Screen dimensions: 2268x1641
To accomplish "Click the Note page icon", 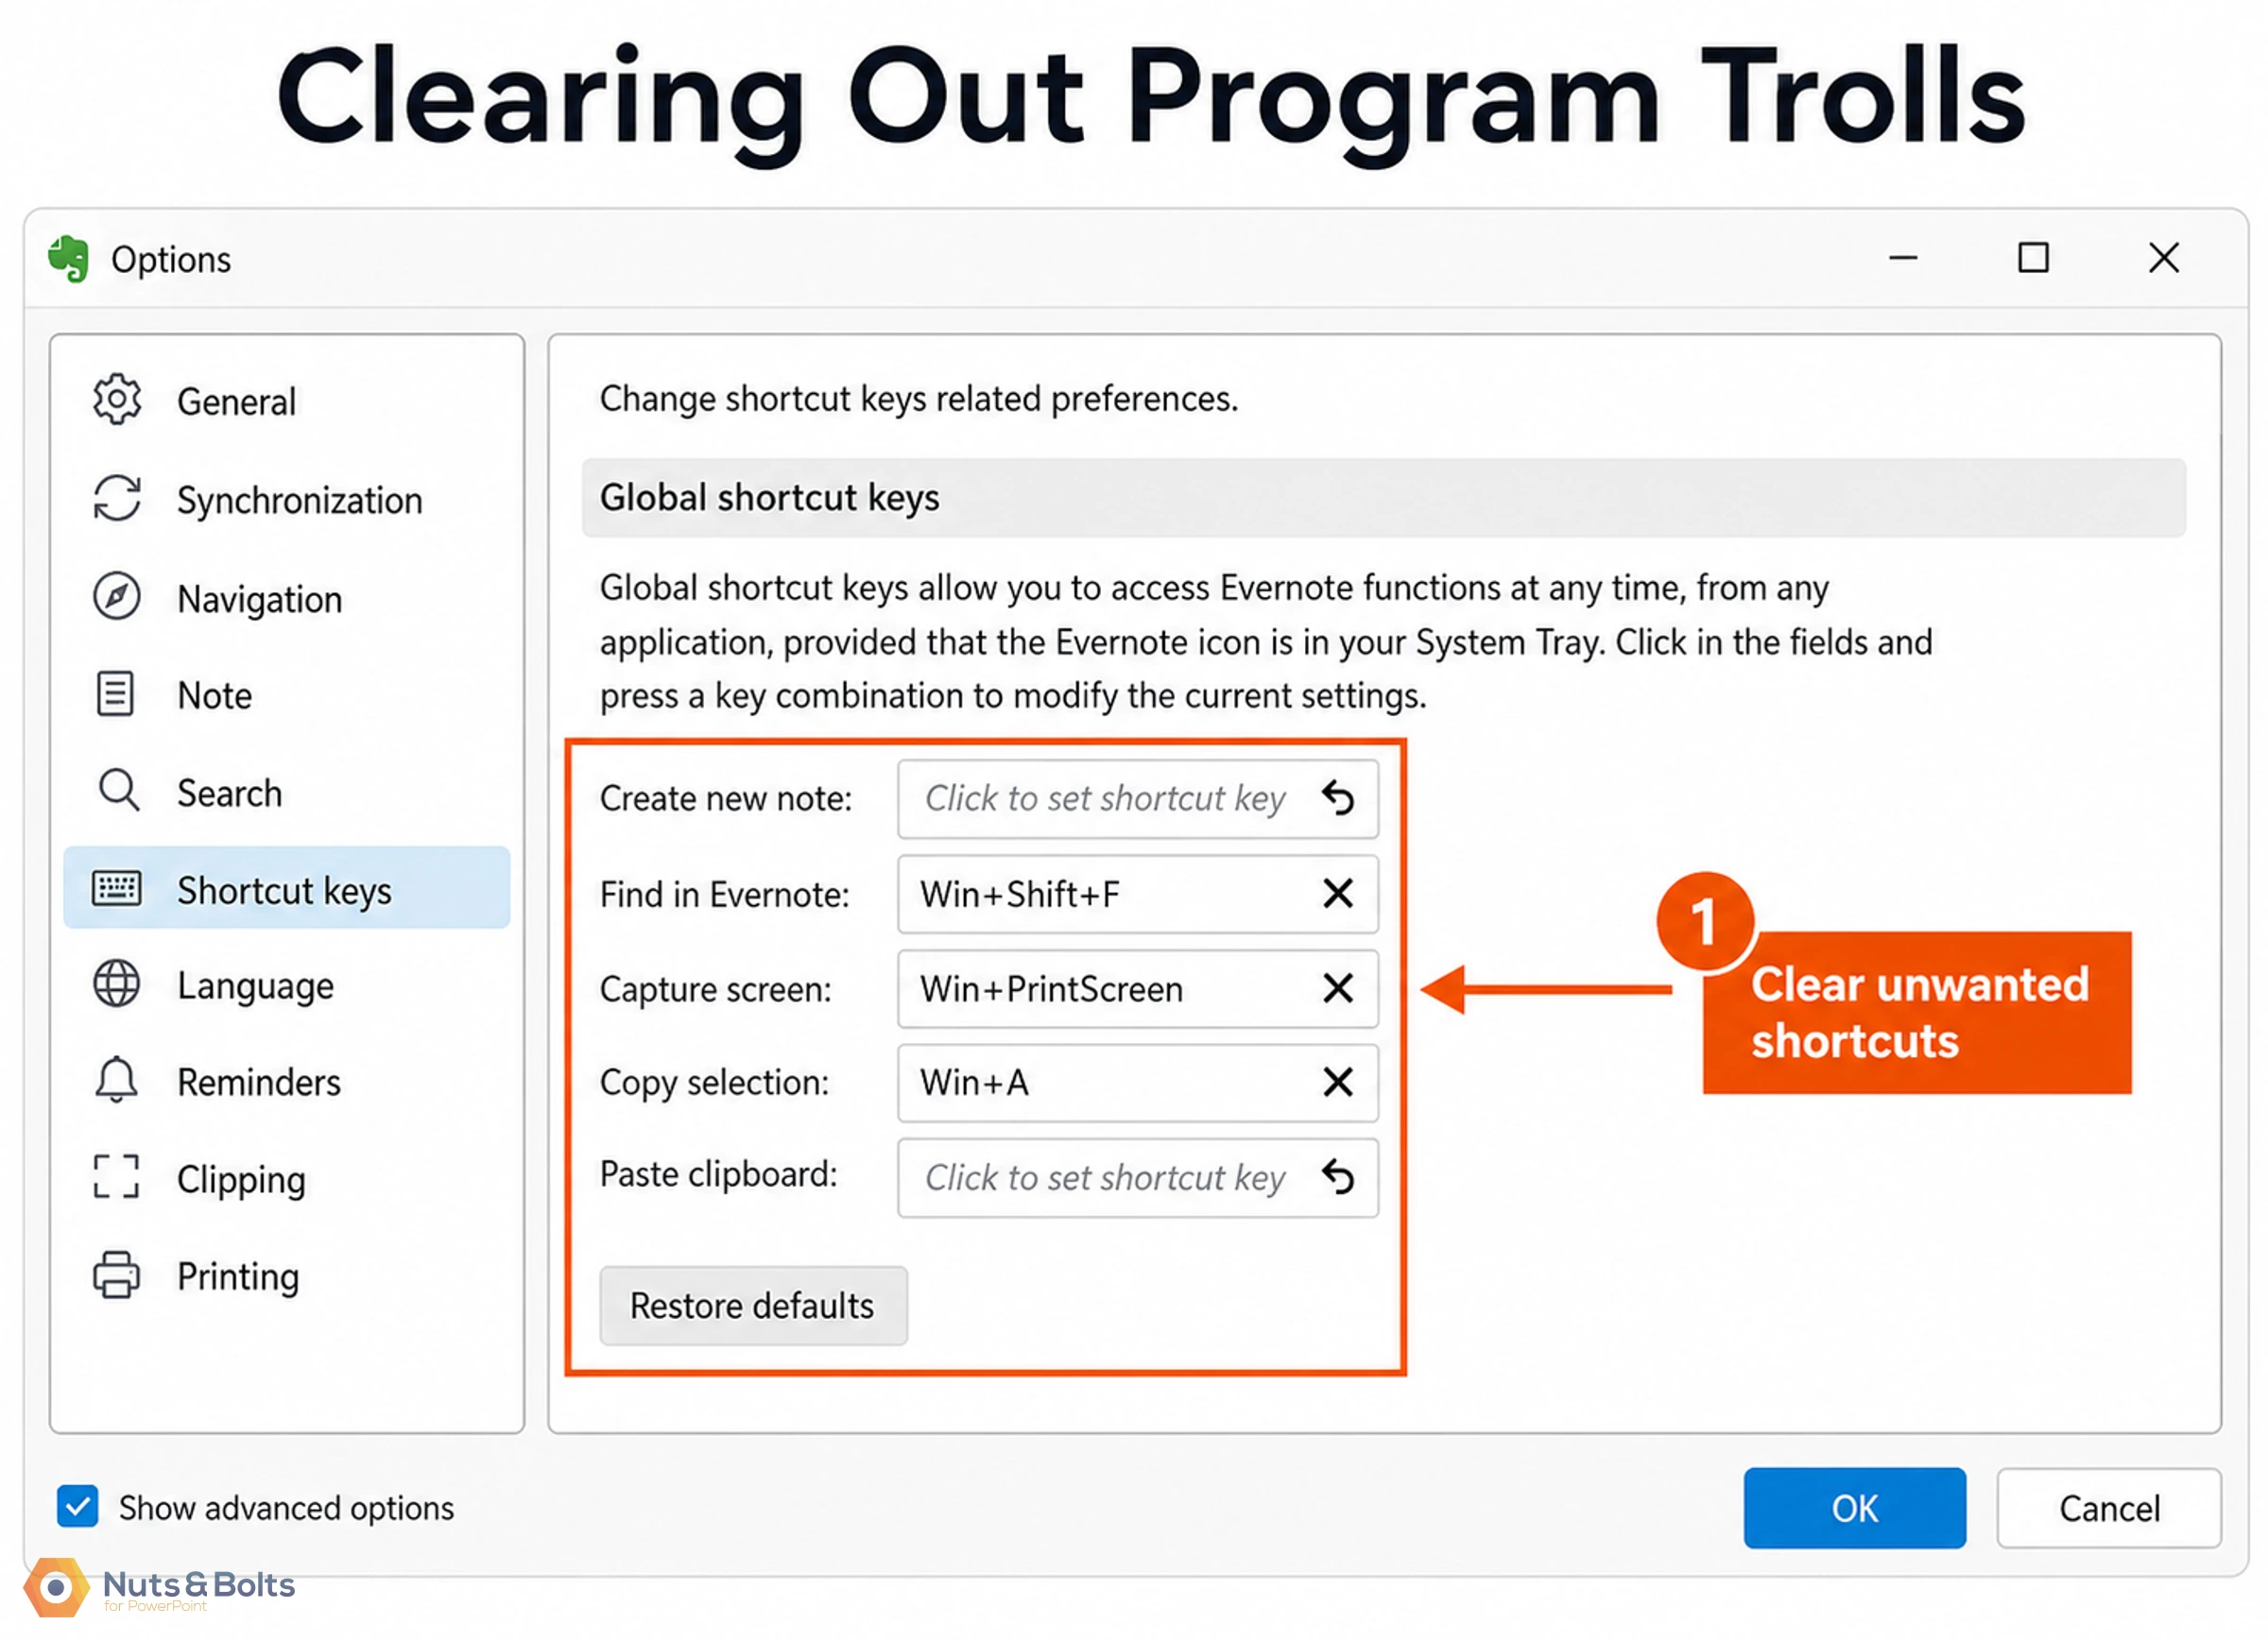I will pos(115,694).
